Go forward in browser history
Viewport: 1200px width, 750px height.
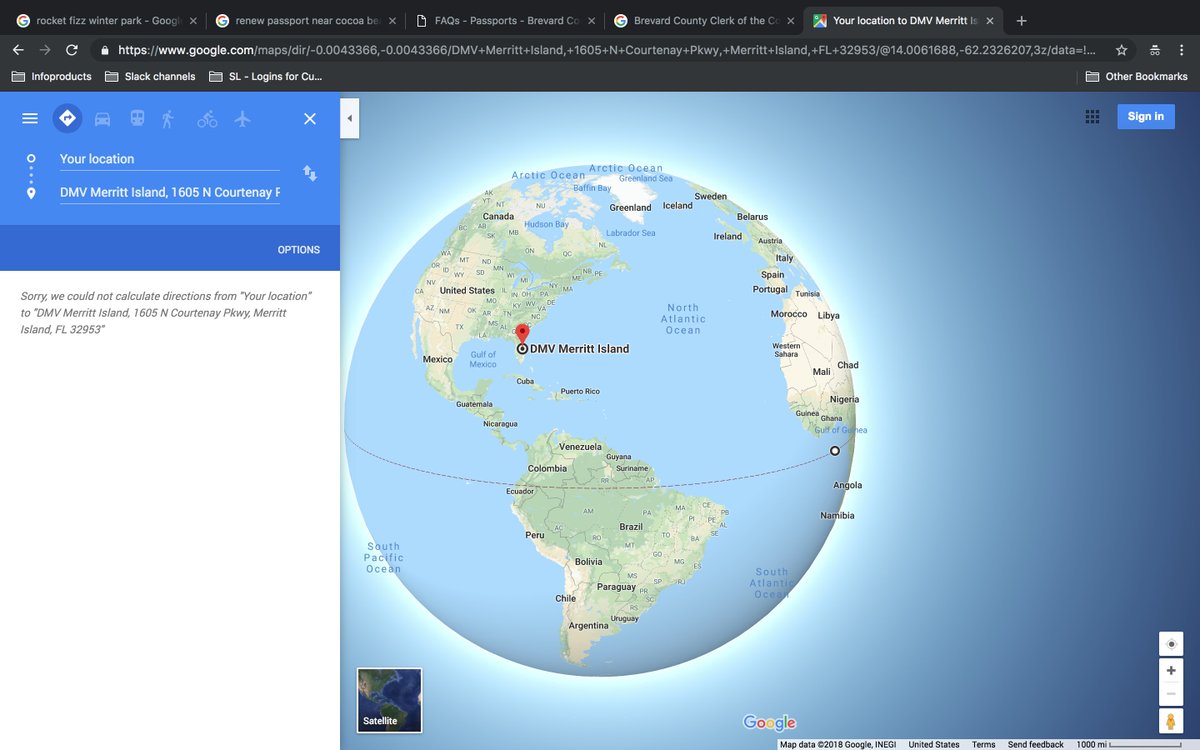[x=44, y=50]
